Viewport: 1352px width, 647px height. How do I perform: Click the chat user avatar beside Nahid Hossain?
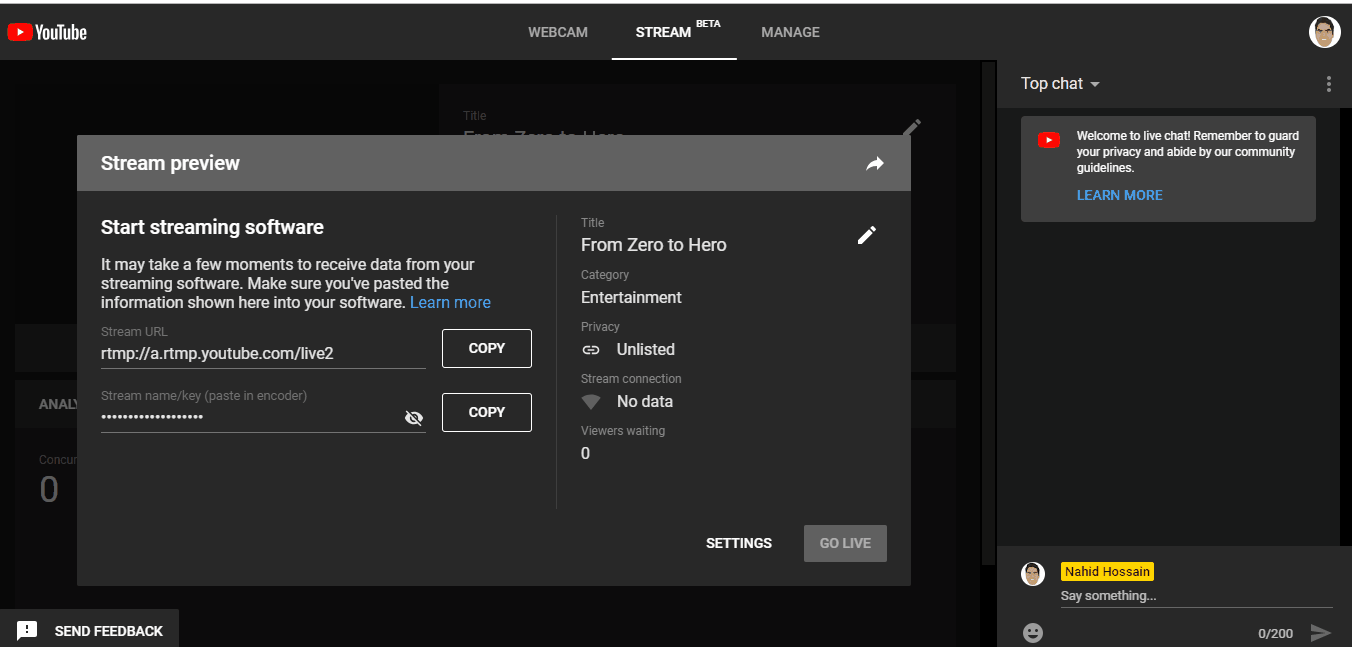pos(1033,574)
